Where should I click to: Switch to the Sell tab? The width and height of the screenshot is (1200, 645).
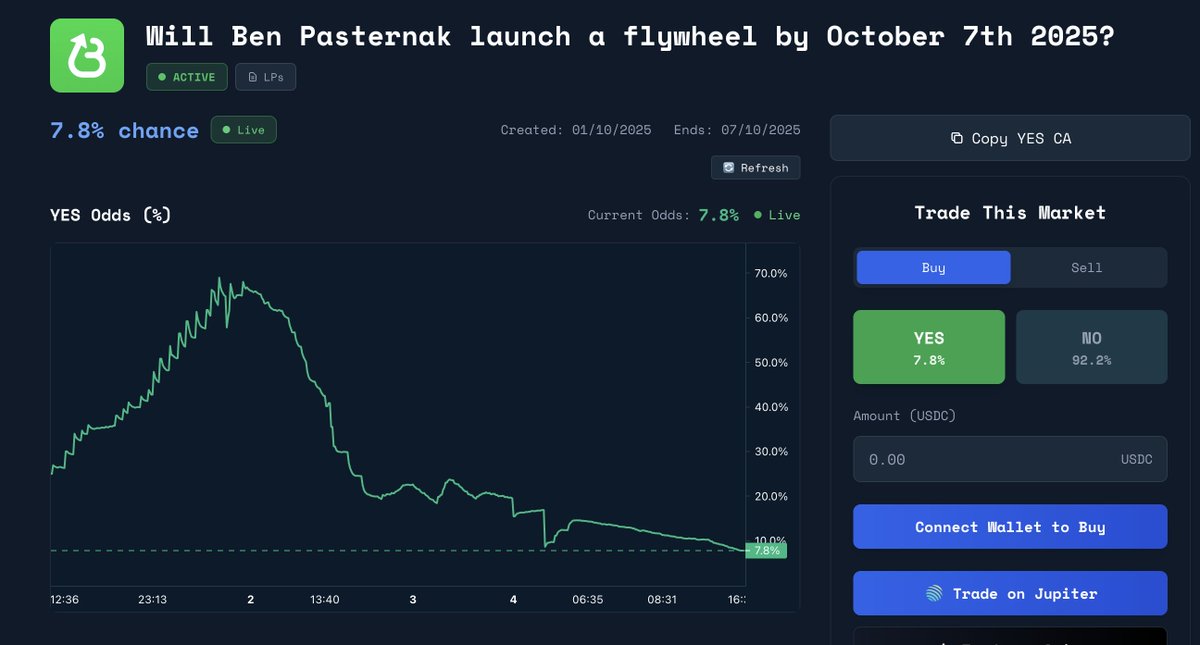click(x=1087, y=268)
